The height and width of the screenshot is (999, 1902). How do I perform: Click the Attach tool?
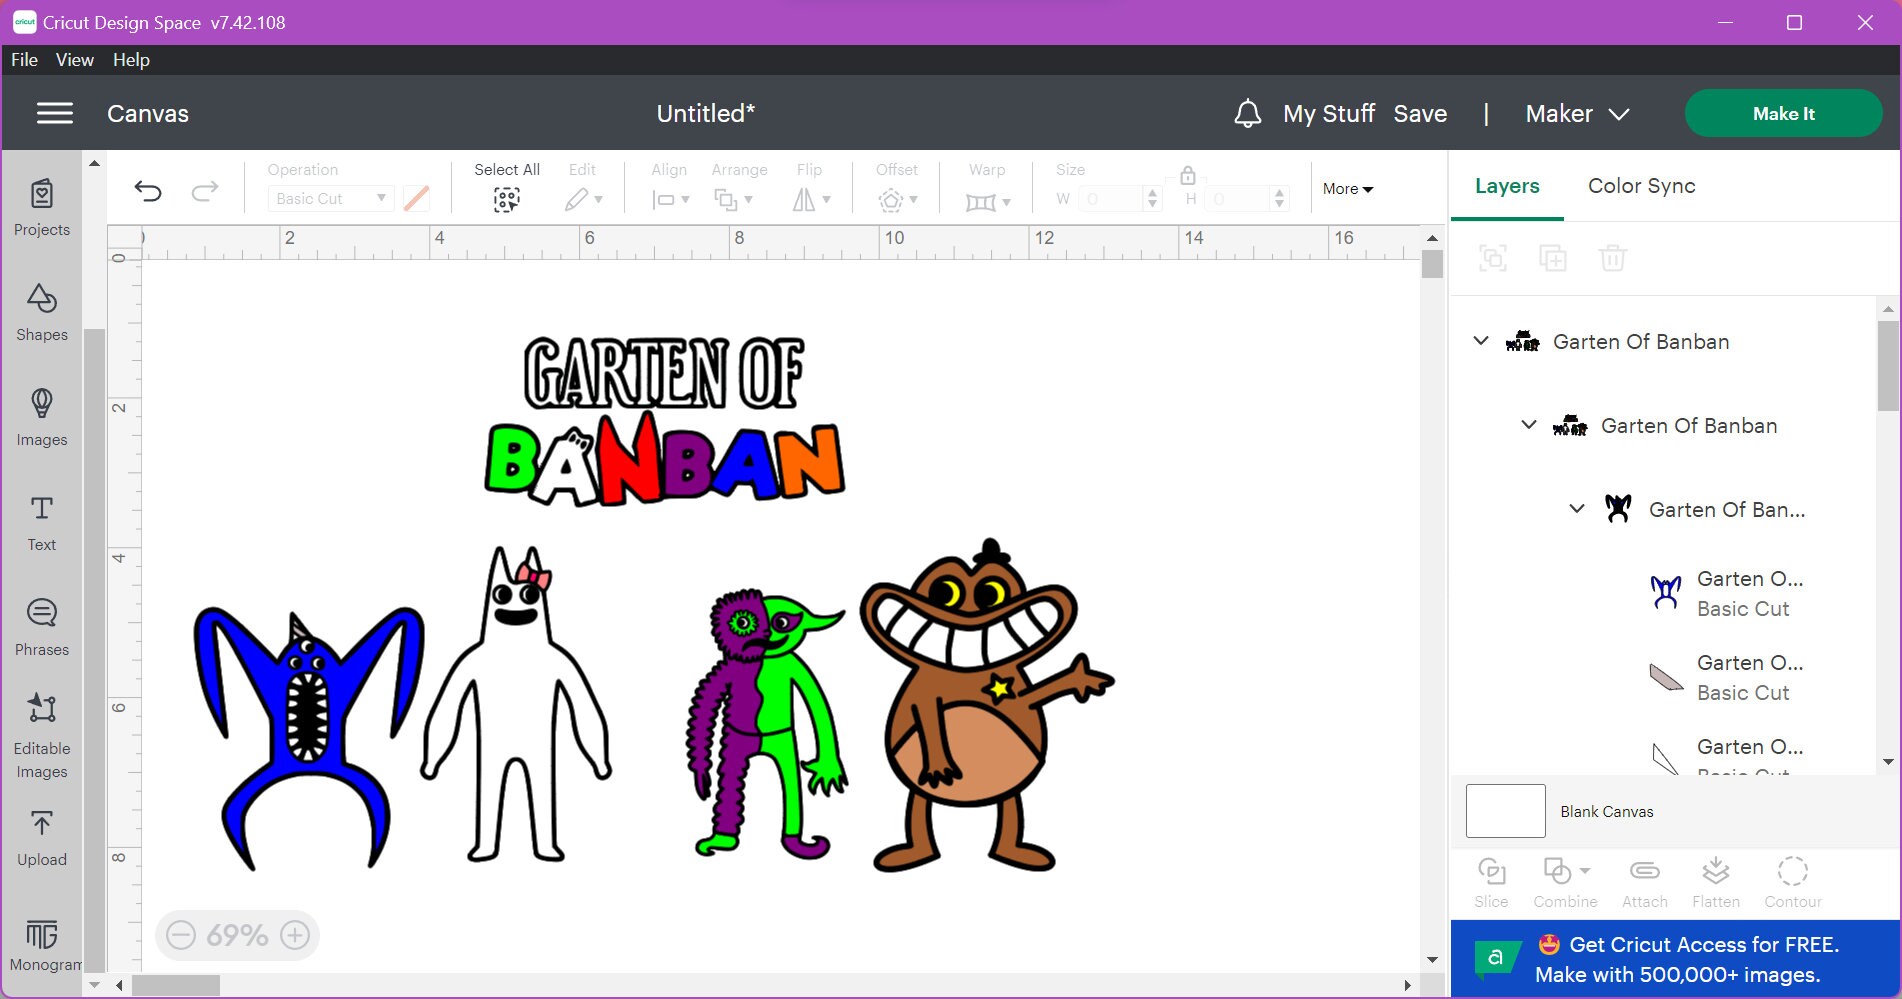click(x=1645, y=883)
